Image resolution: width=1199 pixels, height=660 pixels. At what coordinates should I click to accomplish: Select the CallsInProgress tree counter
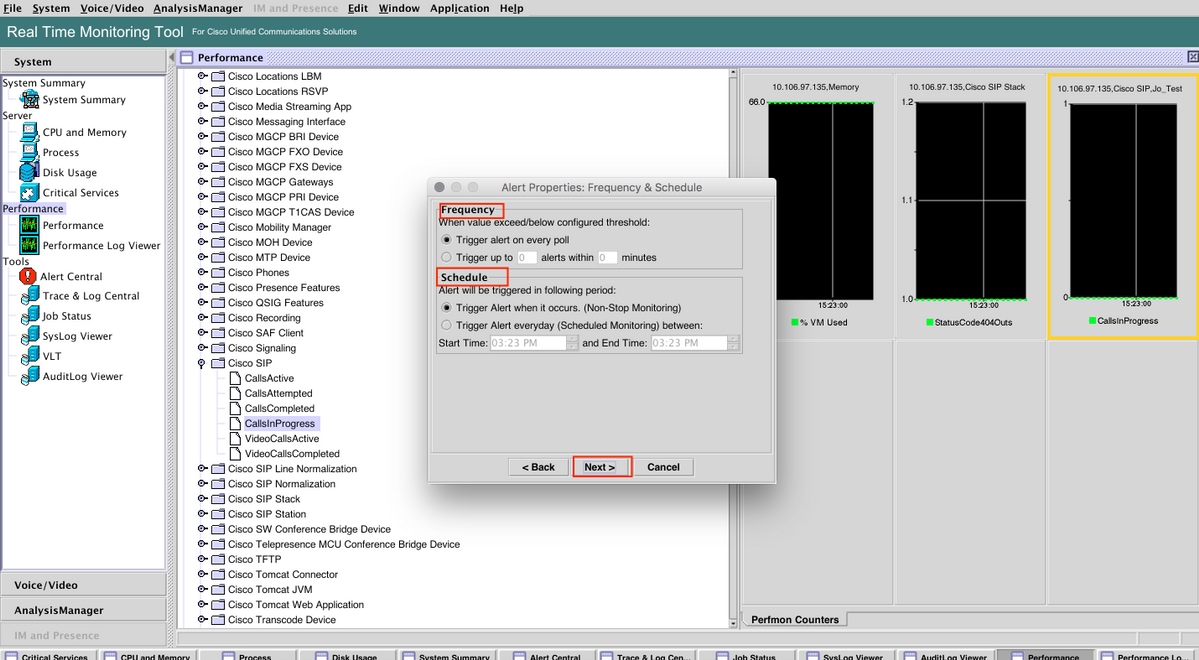pyautogui.click(x=280, y=424)
